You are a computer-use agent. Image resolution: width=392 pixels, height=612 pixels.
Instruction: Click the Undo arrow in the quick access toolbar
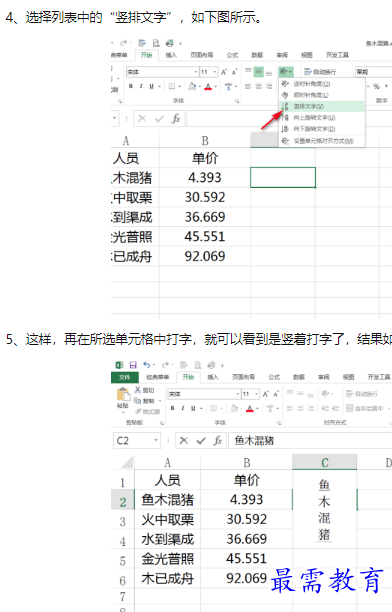pos(147,365)
